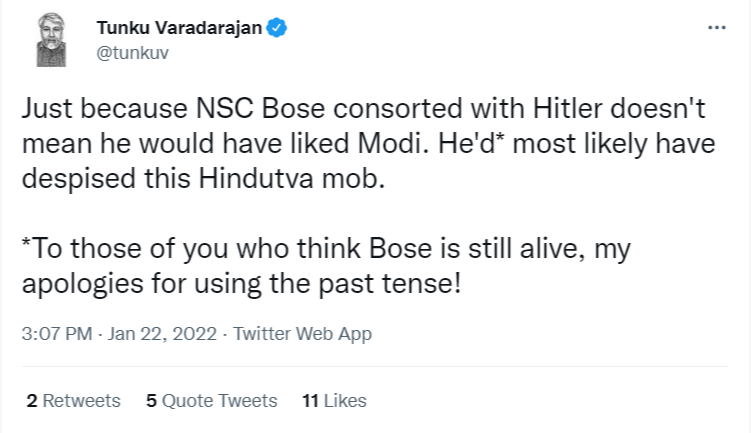This screenshot has height=433, width=751.
Task: Click the footnote line starting with asterisk
Action: (x=327, y=266)
